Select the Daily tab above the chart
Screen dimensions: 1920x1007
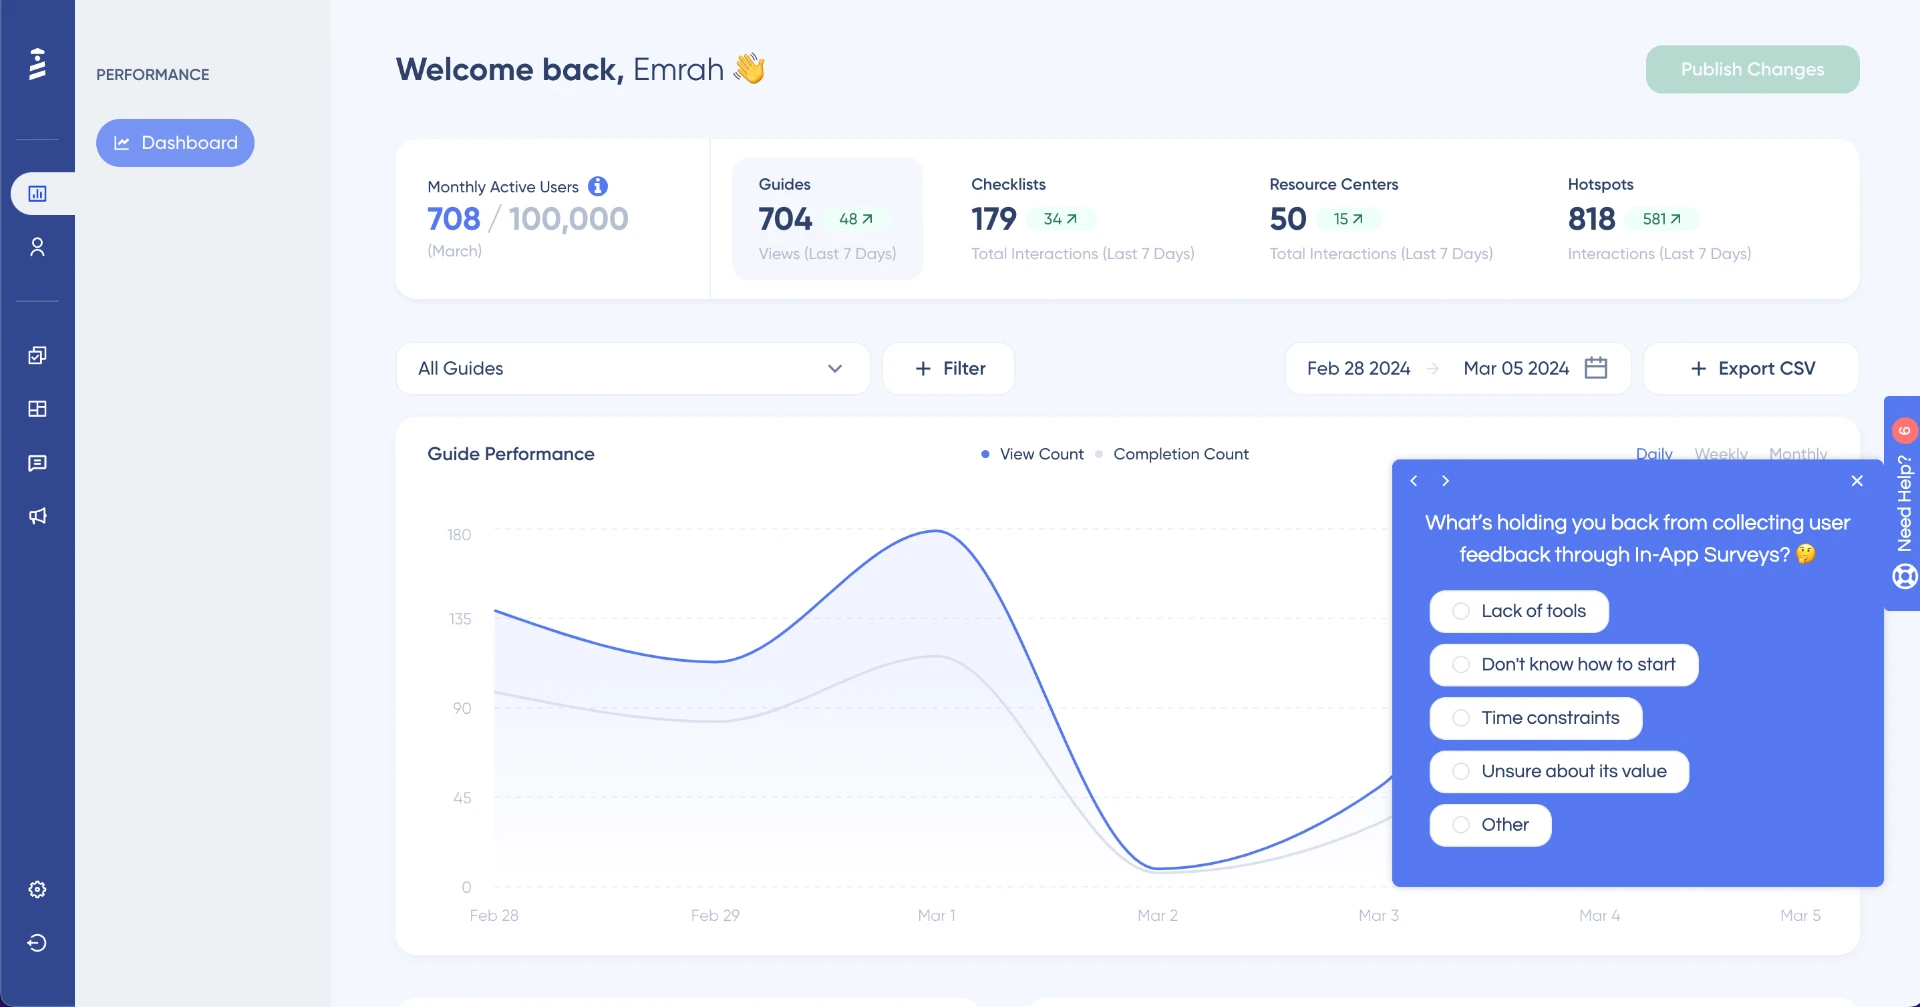tap(1653, 453)
